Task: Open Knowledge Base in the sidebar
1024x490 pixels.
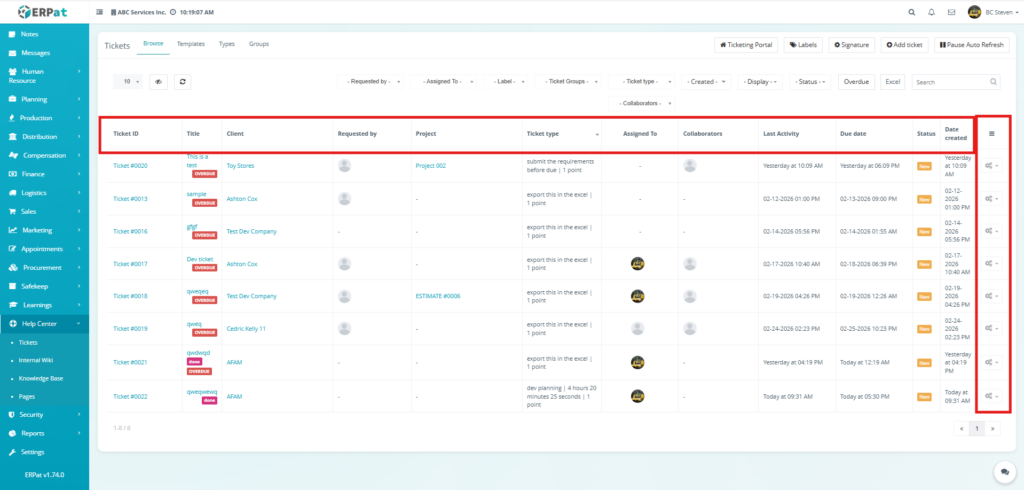Action: (x=42, y=379)
